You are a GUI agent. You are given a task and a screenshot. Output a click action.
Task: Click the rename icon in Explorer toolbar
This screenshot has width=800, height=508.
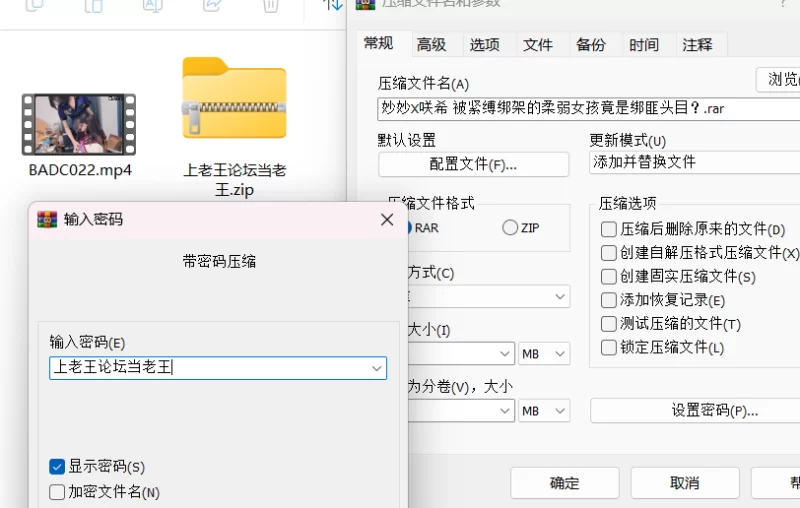(x=153, y=5)
